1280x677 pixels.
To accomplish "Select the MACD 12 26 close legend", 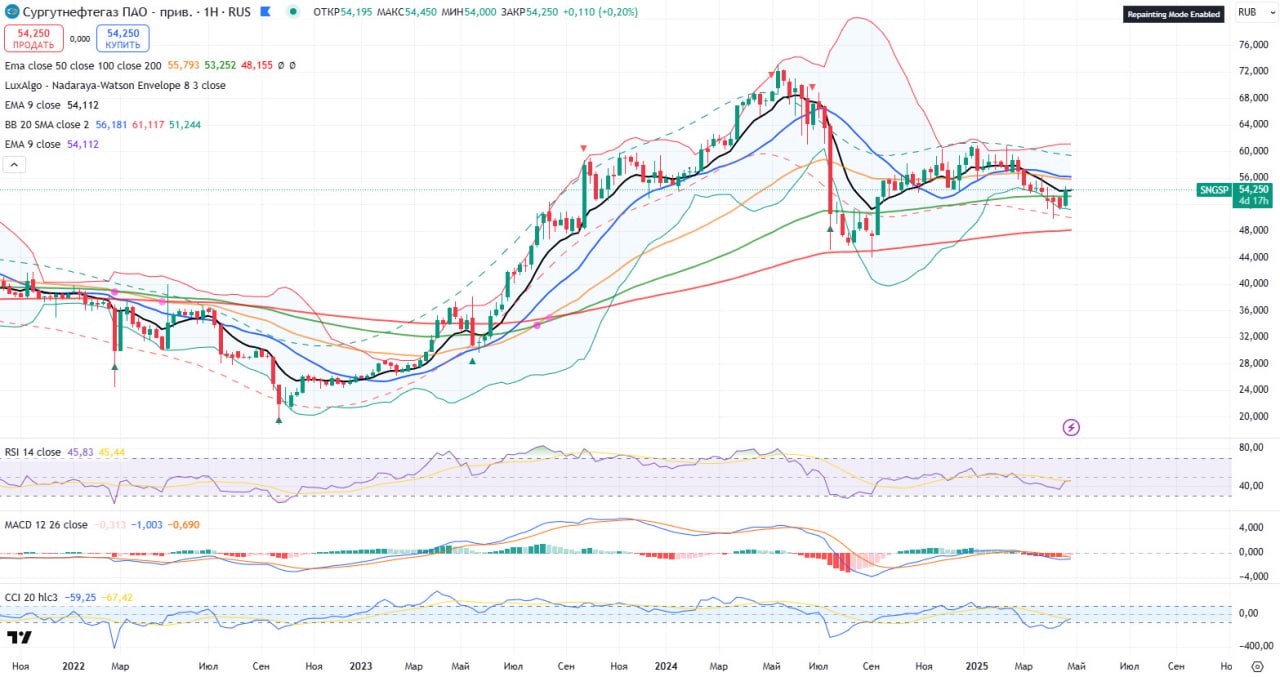I will click(x=46, y=525).
